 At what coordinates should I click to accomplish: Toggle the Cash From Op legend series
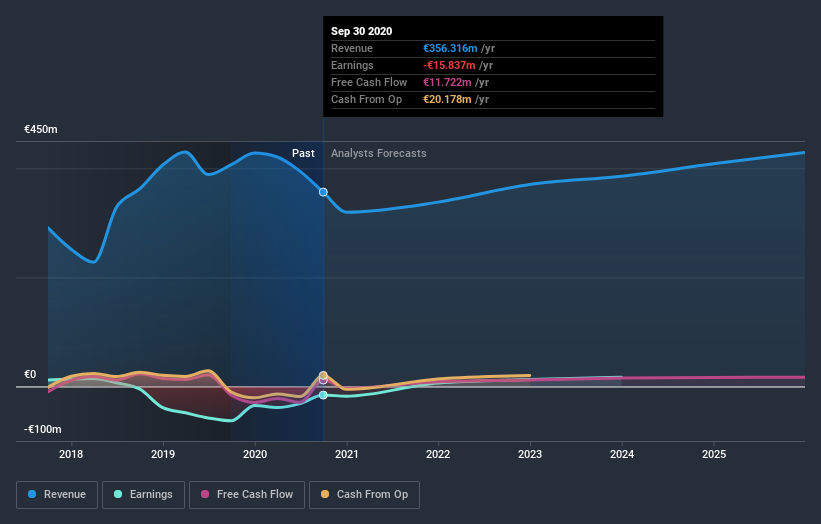pyautogui.click(x=364, y=495)
